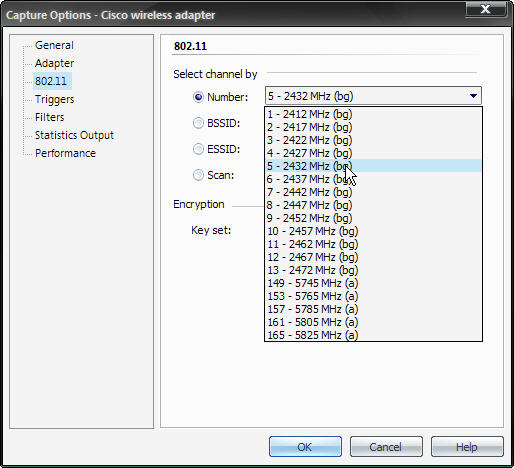
Task: Select channel 149 - 5745 MHz (a)
Action: click(x=373, y=283)
